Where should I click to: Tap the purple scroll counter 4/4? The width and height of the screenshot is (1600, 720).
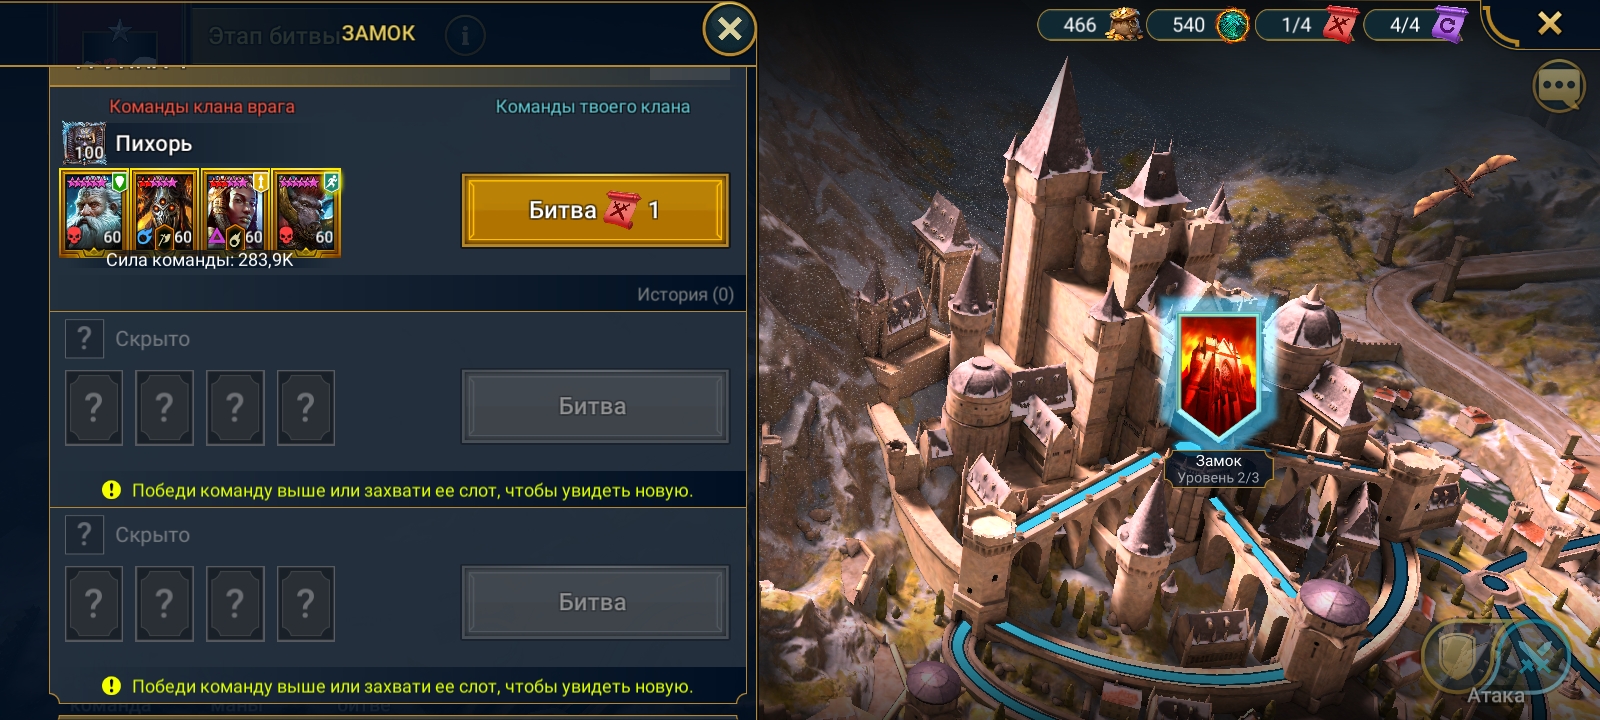pyautogui.click(x=1416, y=24)
